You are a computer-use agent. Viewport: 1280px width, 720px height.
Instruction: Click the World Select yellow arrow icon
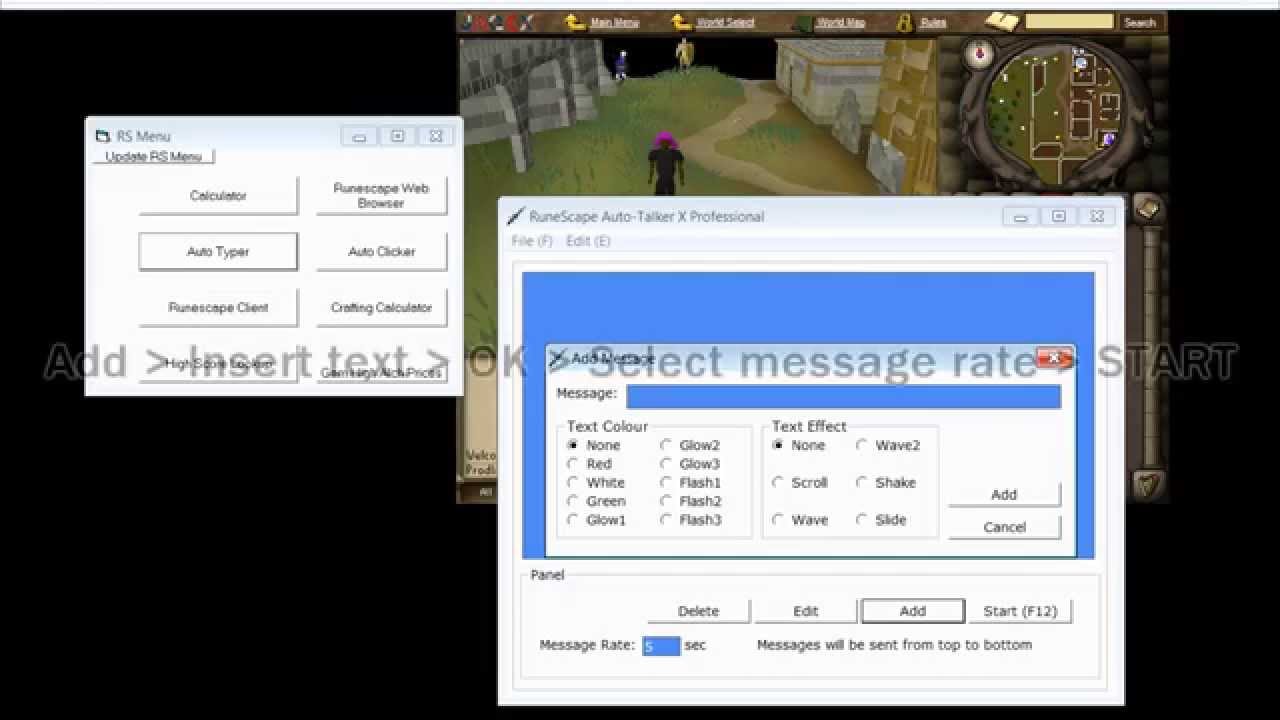tap(682, 22)
